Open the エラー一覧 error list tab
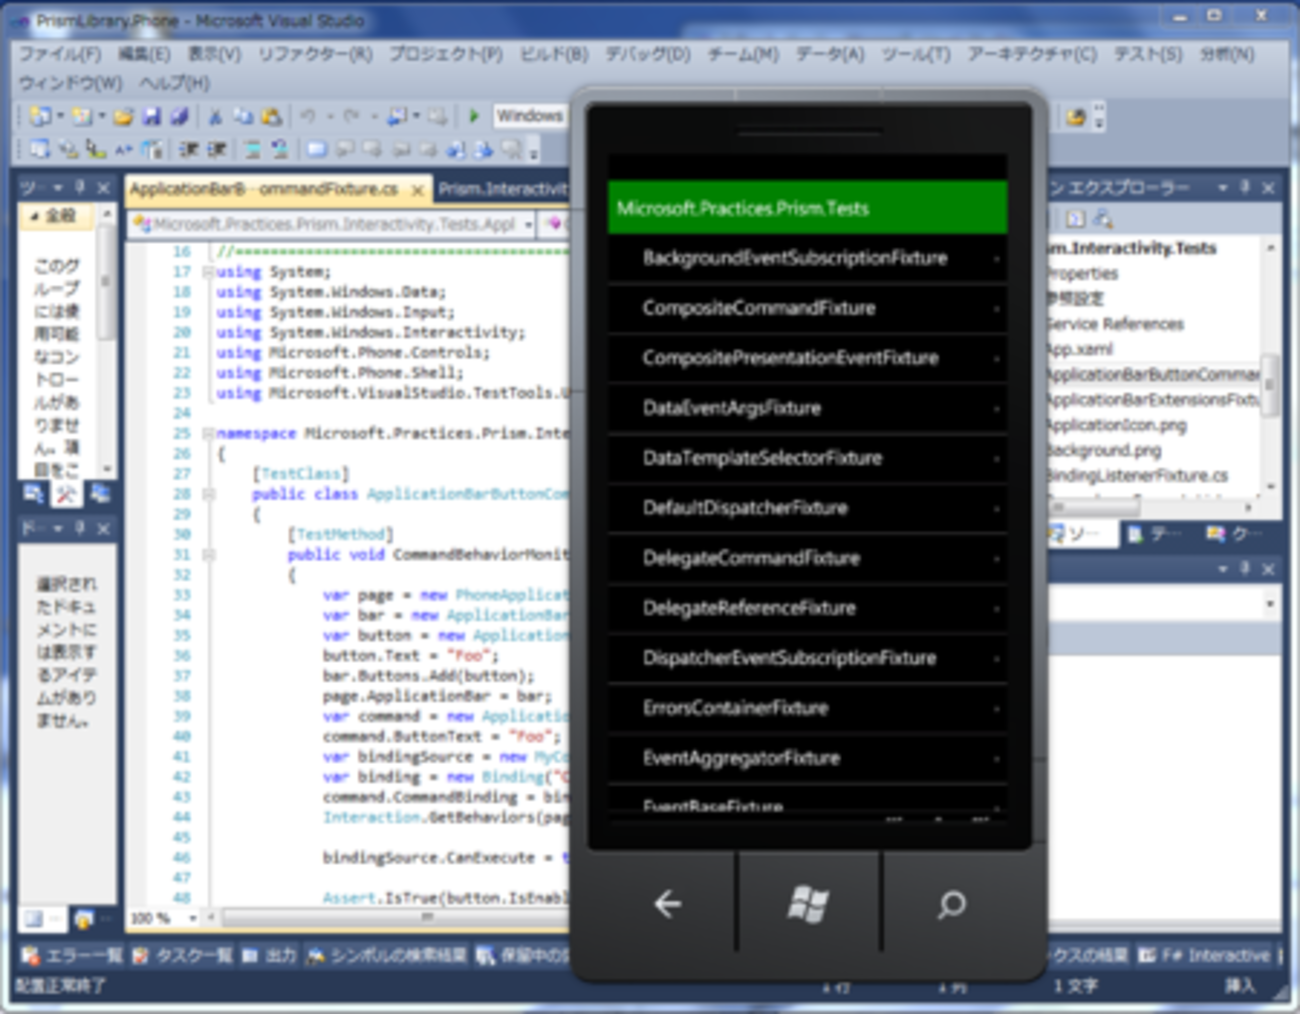Viewport: 1300px width, 1014px height. tap(72, 956)
